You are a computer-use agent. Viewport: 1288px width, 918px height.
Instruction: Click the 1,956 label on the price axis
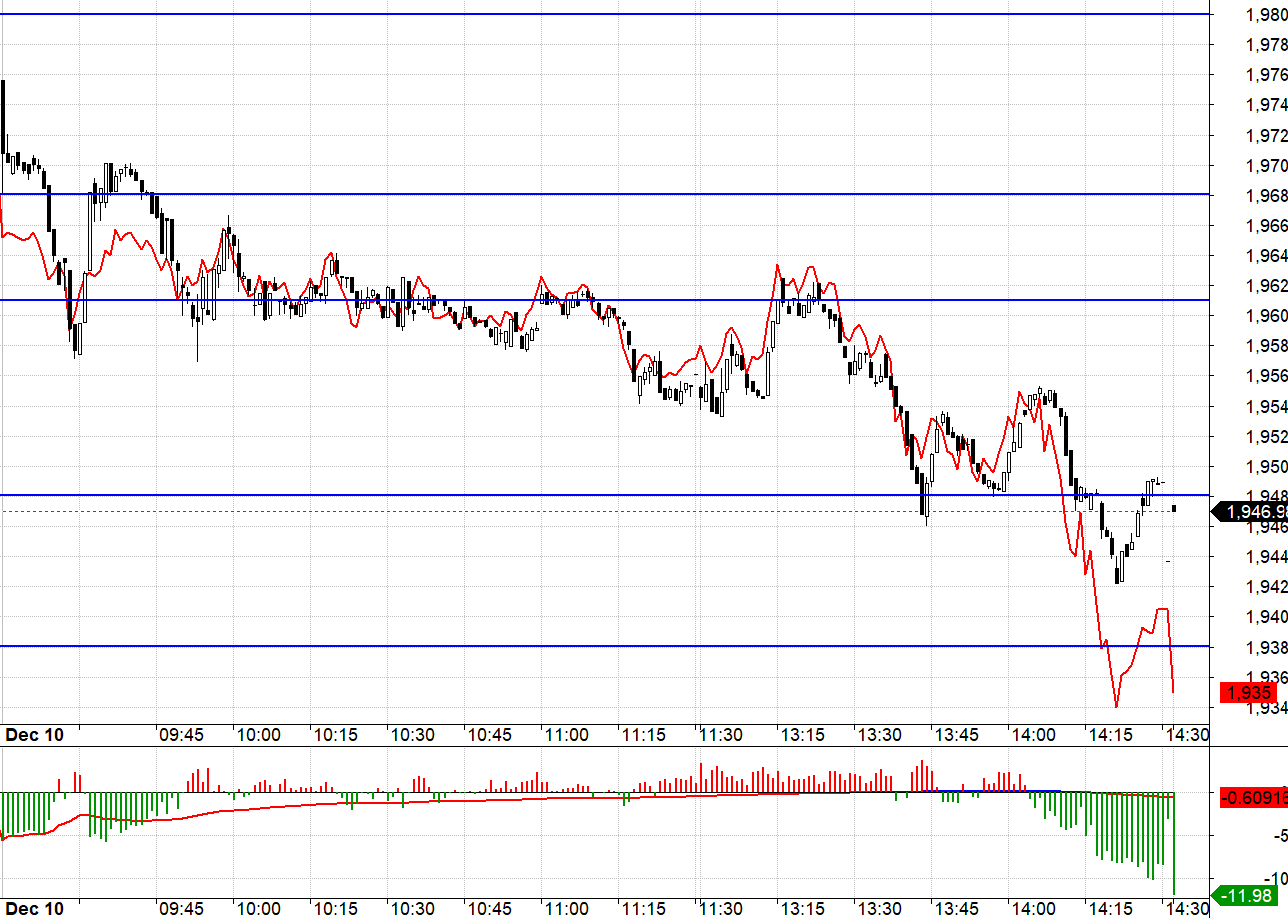coord(1265,376)
